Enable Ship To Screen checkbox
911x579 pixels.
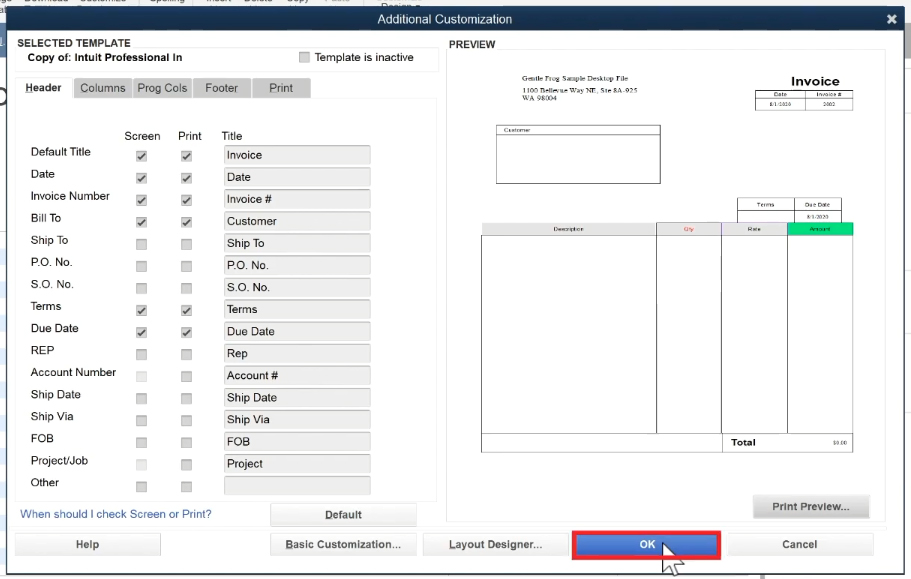141,244
